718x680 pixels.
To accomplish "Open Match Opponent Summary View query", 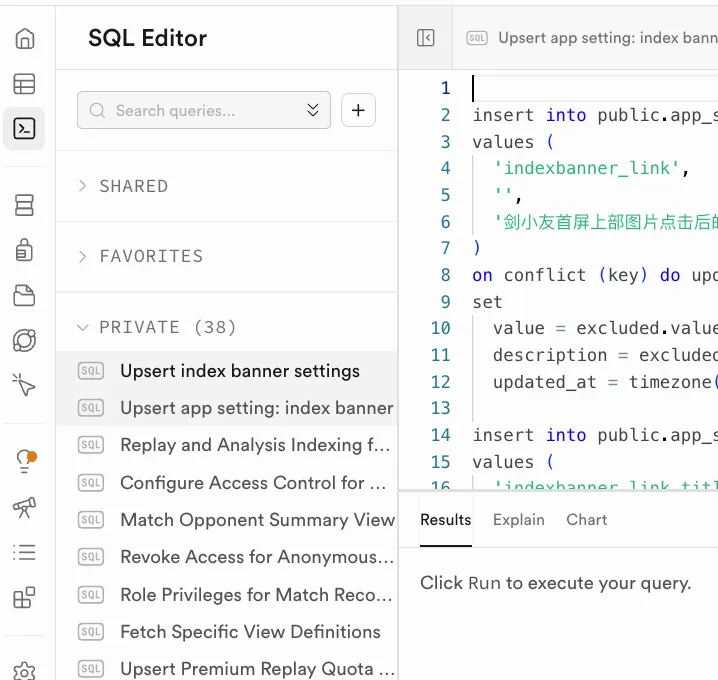I will [x=257, y=520].
